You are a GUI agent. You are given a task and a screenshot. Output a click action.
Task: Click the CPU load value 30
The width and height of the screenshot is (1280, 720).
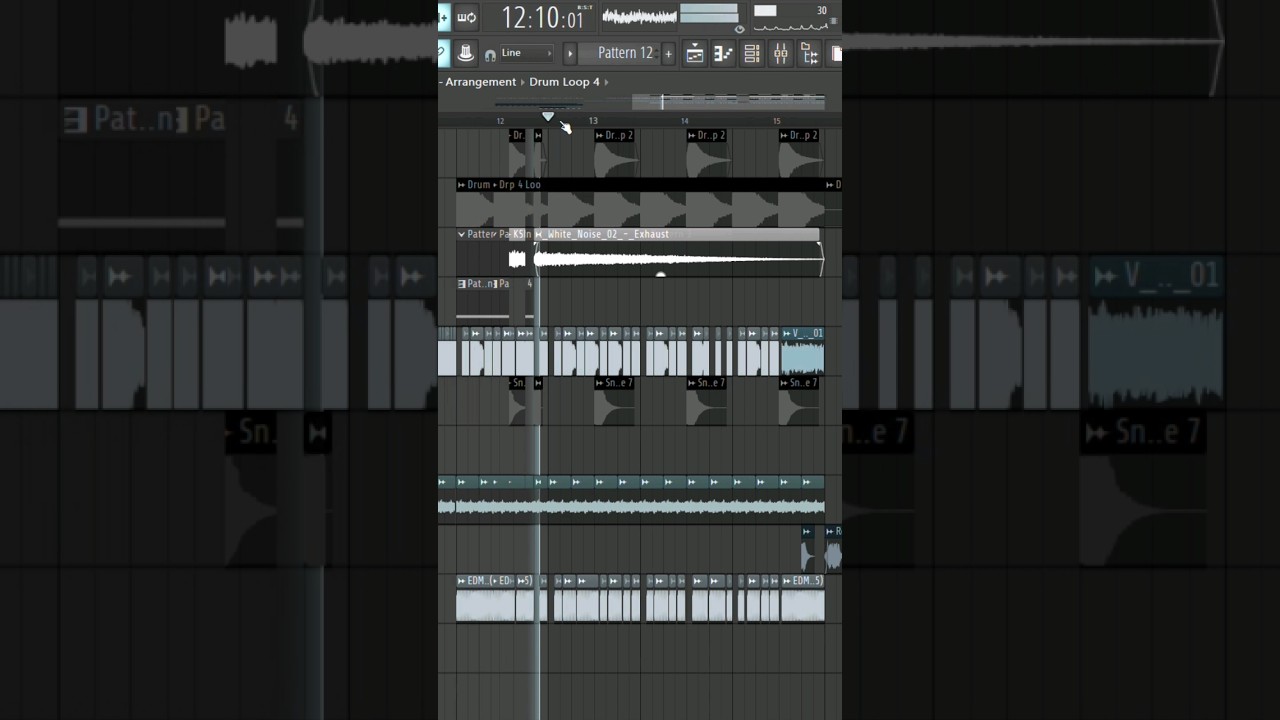(x=822, y=10)
